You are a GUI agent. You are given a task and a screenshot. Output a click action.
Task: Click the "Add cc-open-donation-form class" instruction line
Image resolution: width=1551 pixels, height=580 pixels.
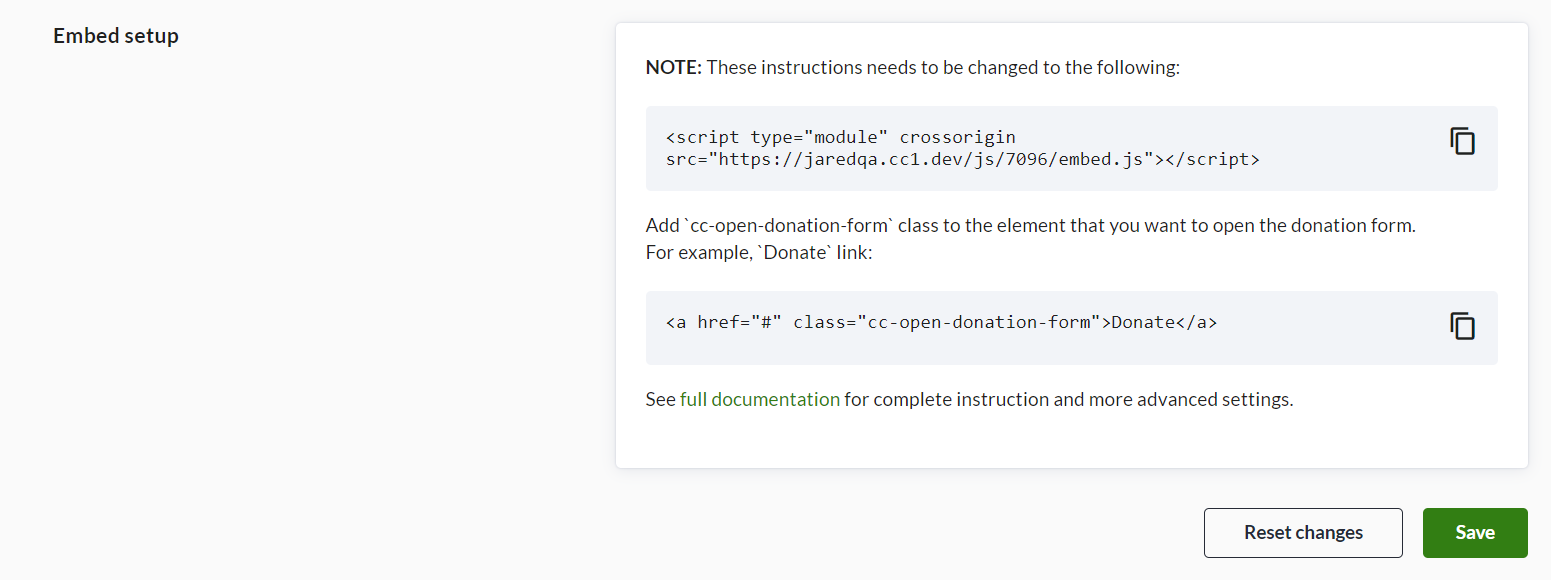[1030, 225]
